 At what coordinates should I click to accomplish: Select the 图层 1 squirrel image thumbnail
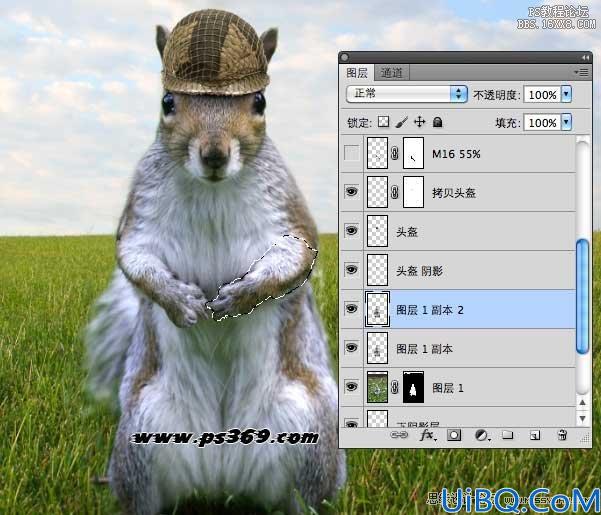[377, 387]
